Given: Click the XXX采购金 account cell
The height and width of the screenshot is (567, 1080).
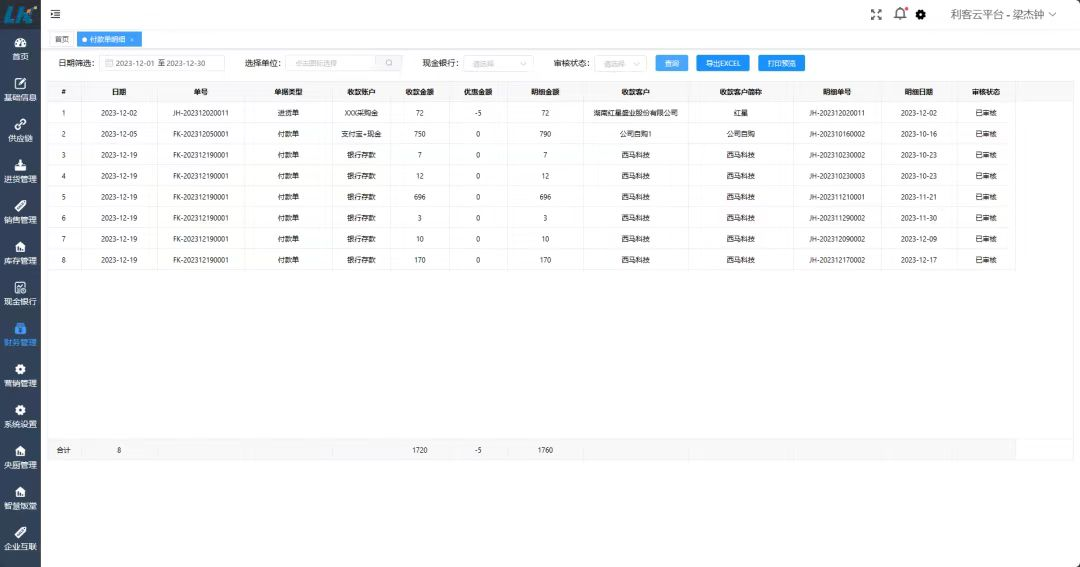Looking at the screenshot, I should [361, 113].
